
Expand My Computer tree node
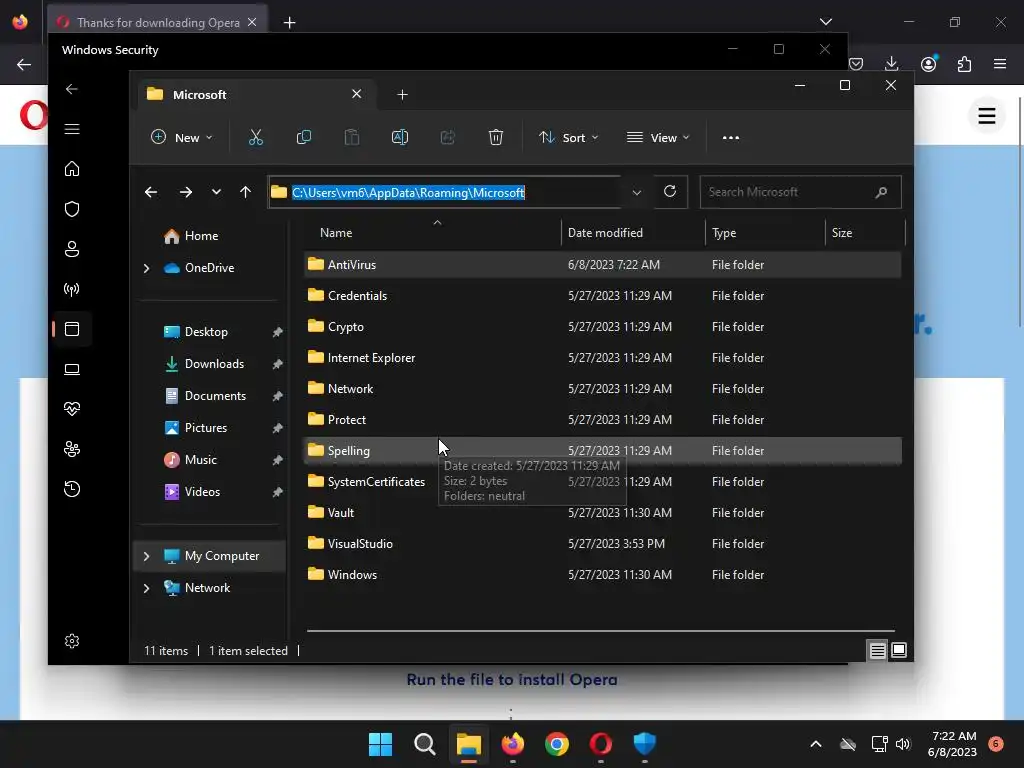(x=146, y=556)
